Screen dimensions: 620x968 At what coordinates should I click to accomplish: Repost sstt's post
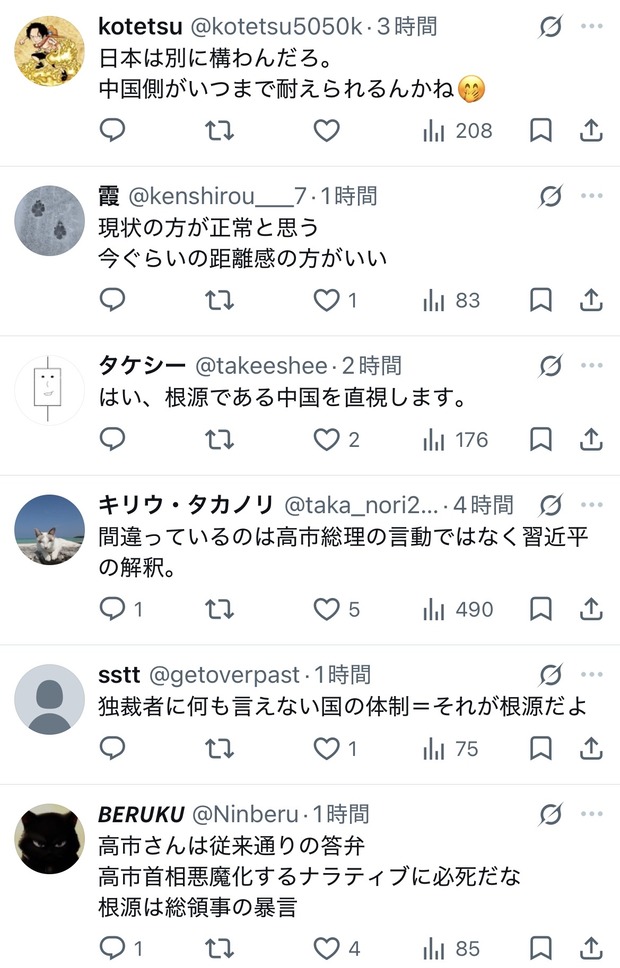click(219, 748)
